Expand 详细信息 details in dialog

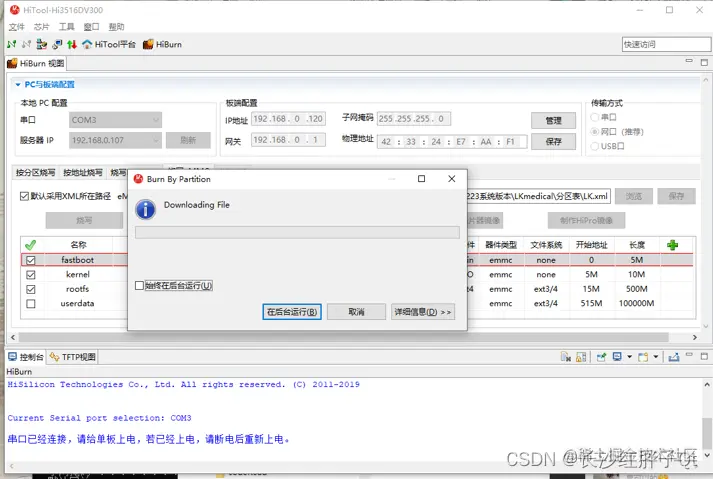point(423,312)
